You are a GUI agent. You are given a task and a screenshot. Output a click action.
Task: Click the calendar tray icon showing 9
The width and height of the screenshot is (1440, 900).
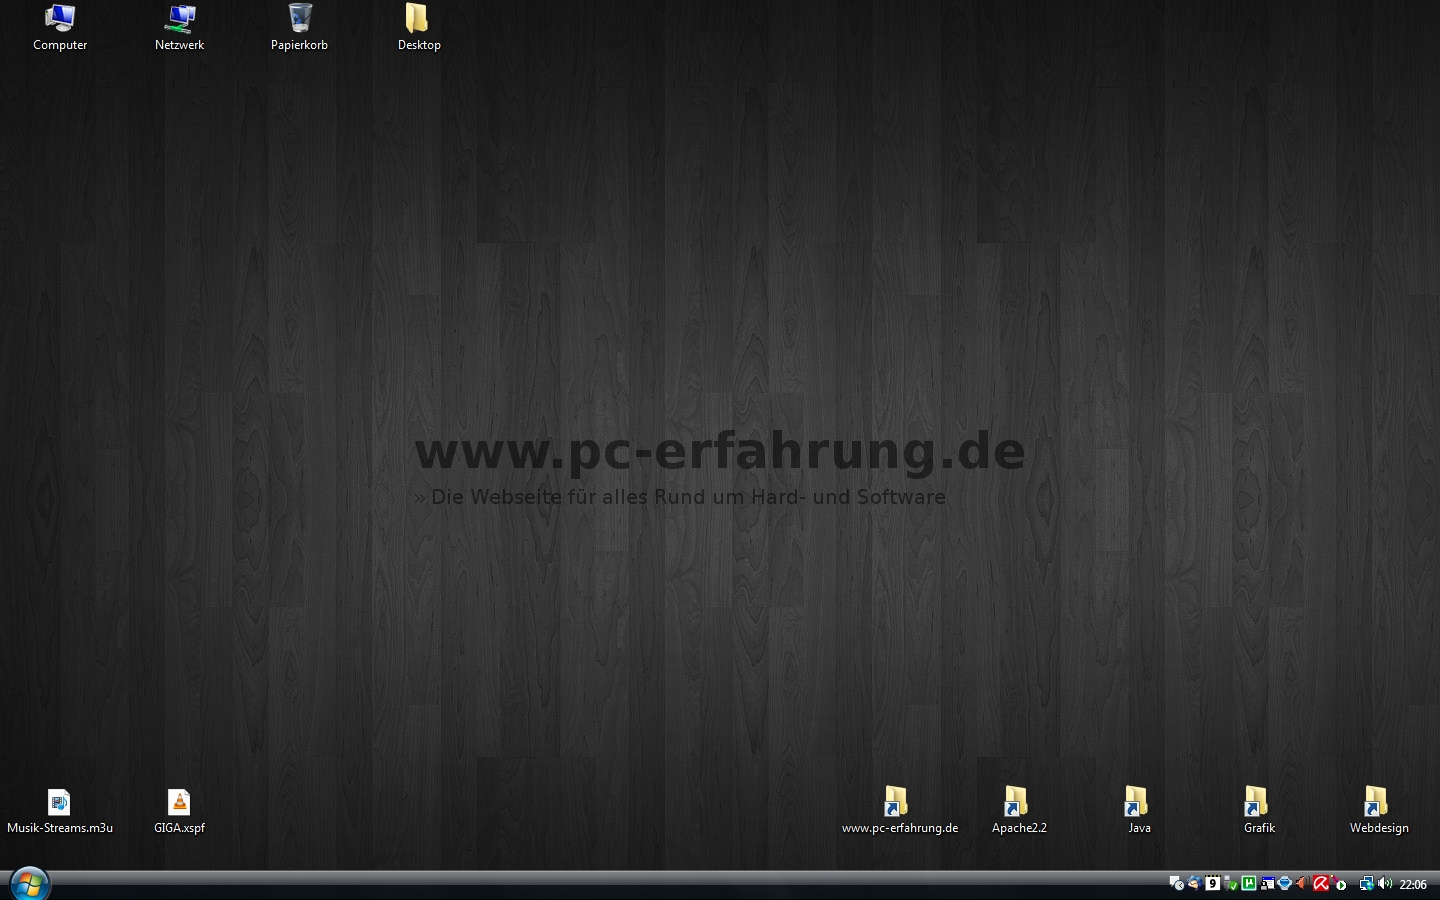[x=1212, y=884]
